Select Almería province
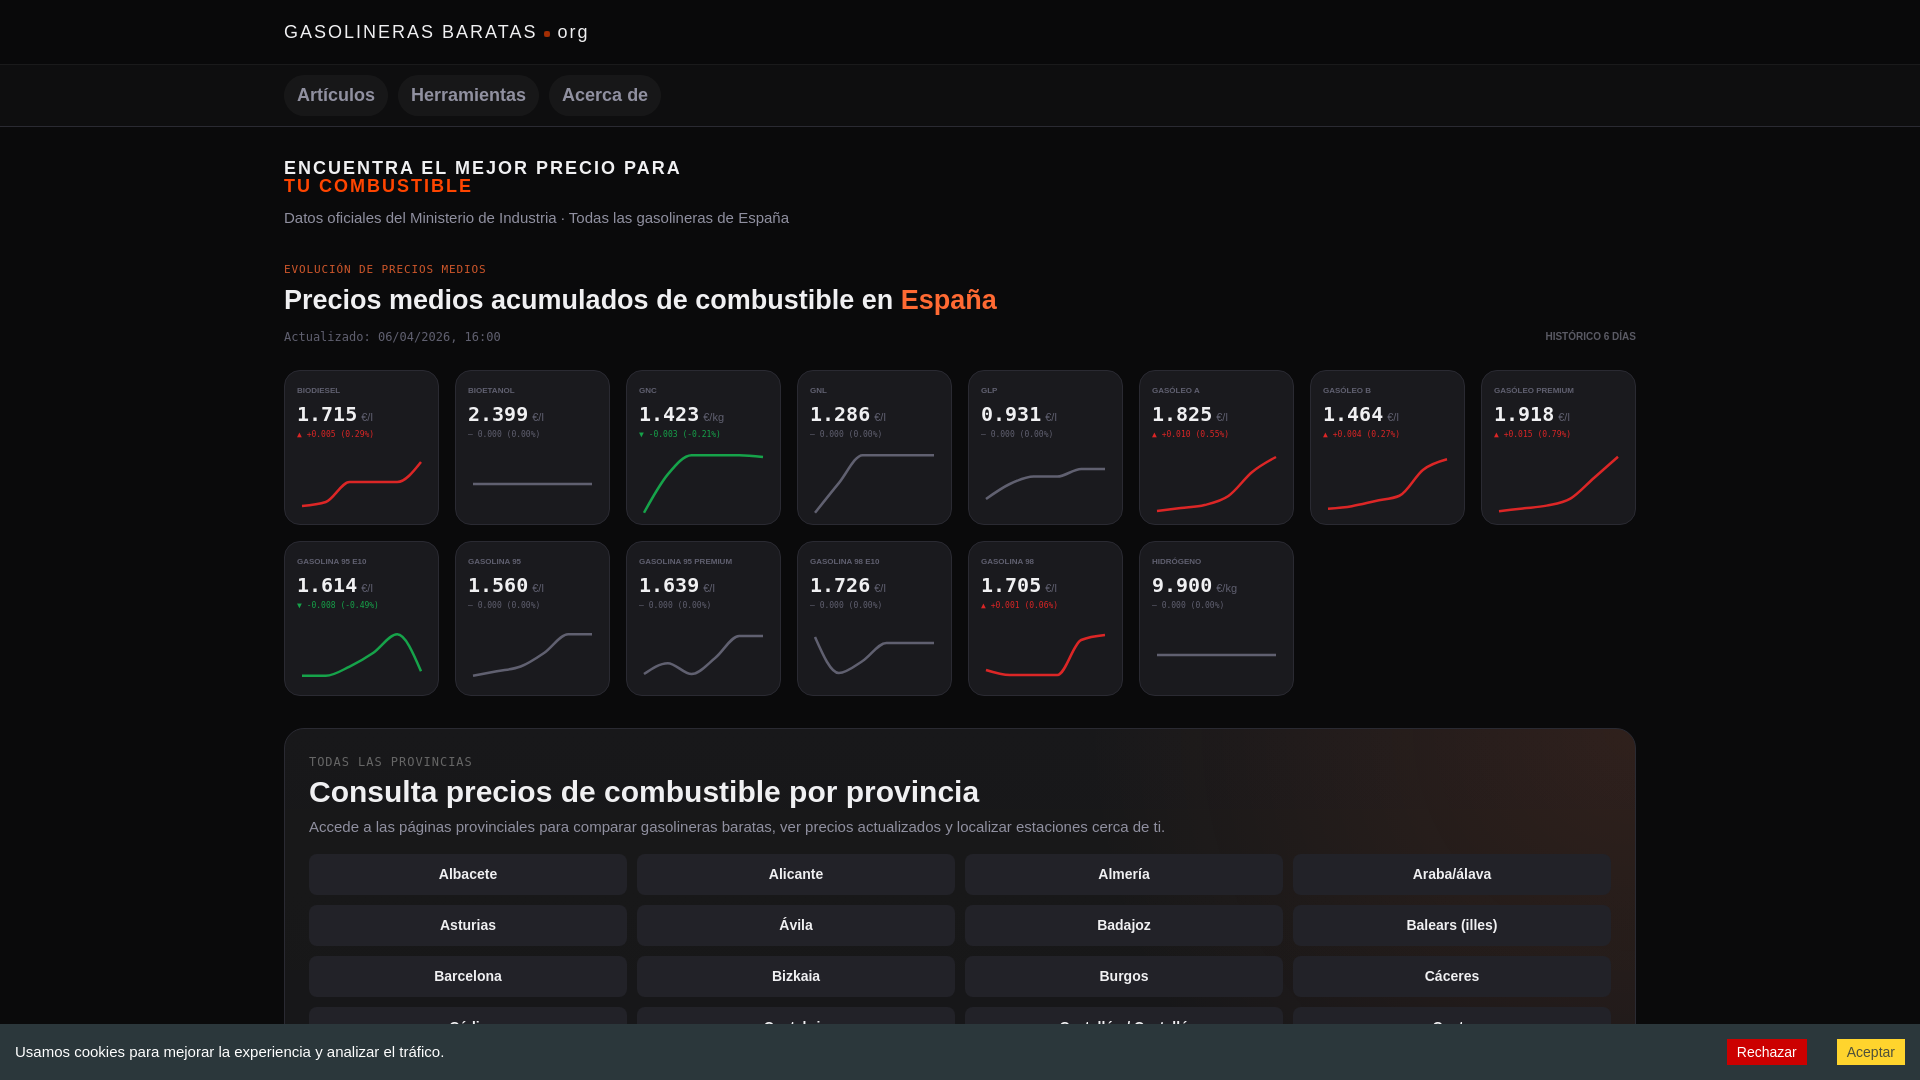Screen dimensions: 1920x1080 pyautogui.click(x=1124, y=874)
